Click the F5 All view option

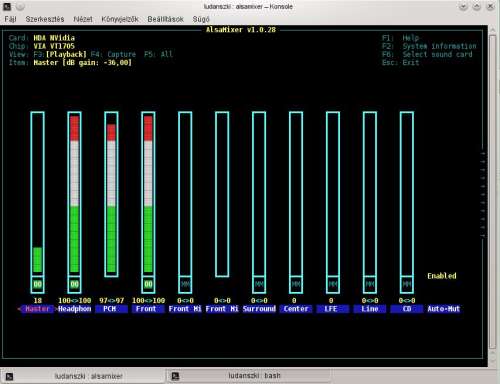(158, 54)
